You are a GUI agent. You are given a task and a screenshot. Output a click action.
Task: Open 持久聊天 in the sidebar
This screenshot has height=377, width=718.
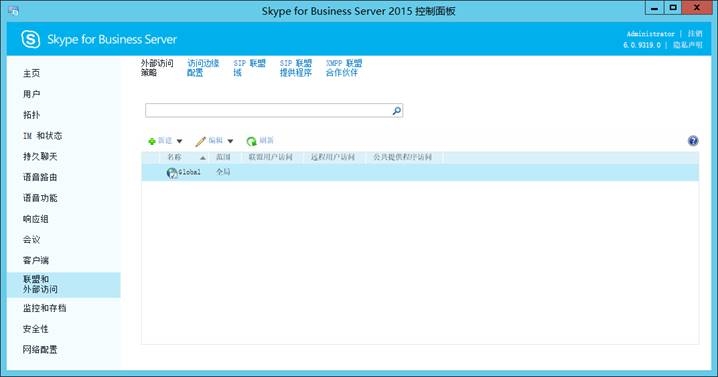[40, 156]
